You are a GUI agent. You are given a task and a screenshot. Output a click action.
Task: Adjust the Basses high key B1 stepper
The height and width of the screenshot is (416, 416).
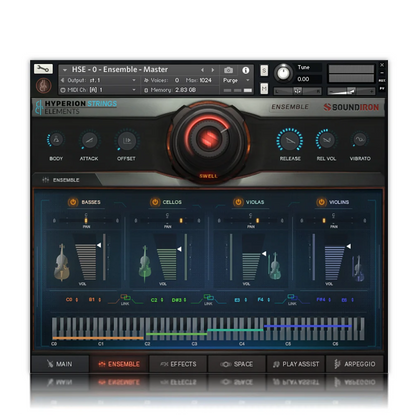pyautogui.click(x=100, y=300)
